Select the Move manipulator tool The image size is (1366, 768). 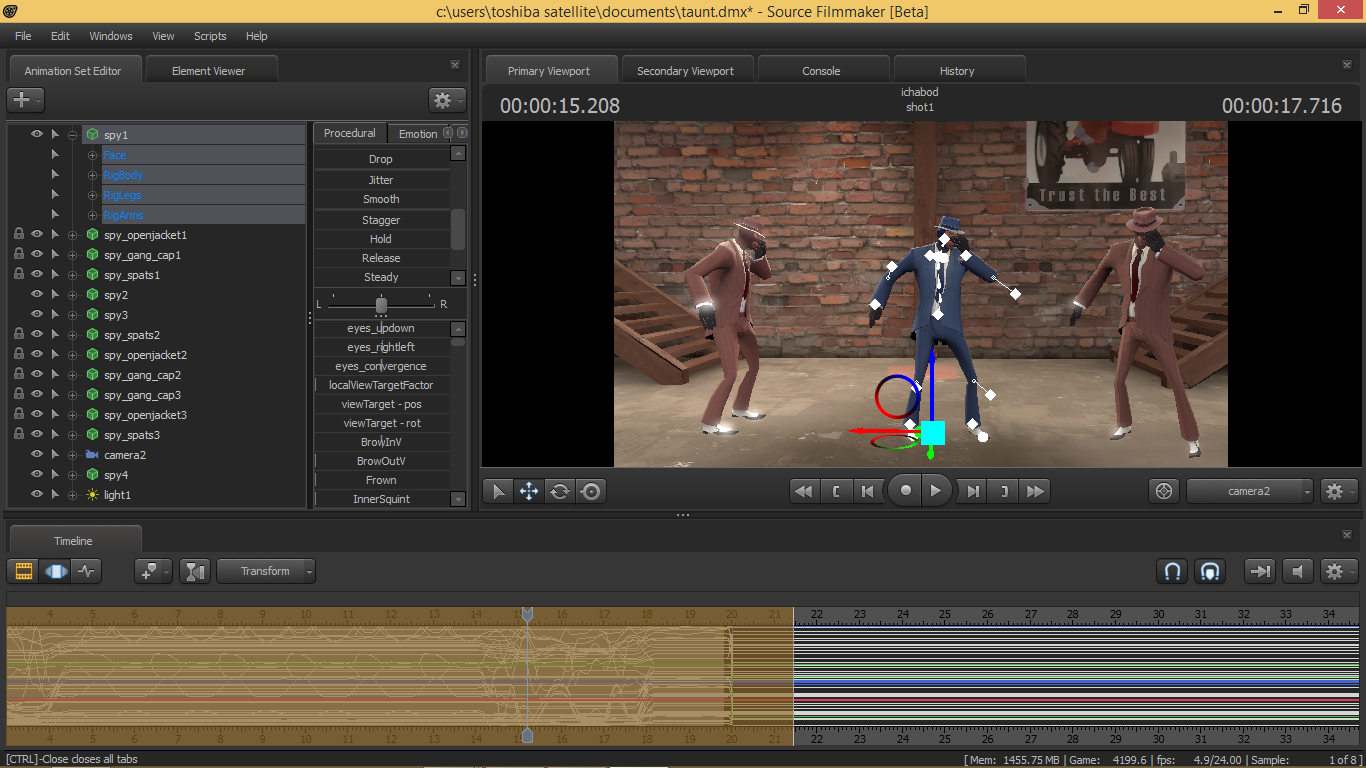click(x=529, y=491)
